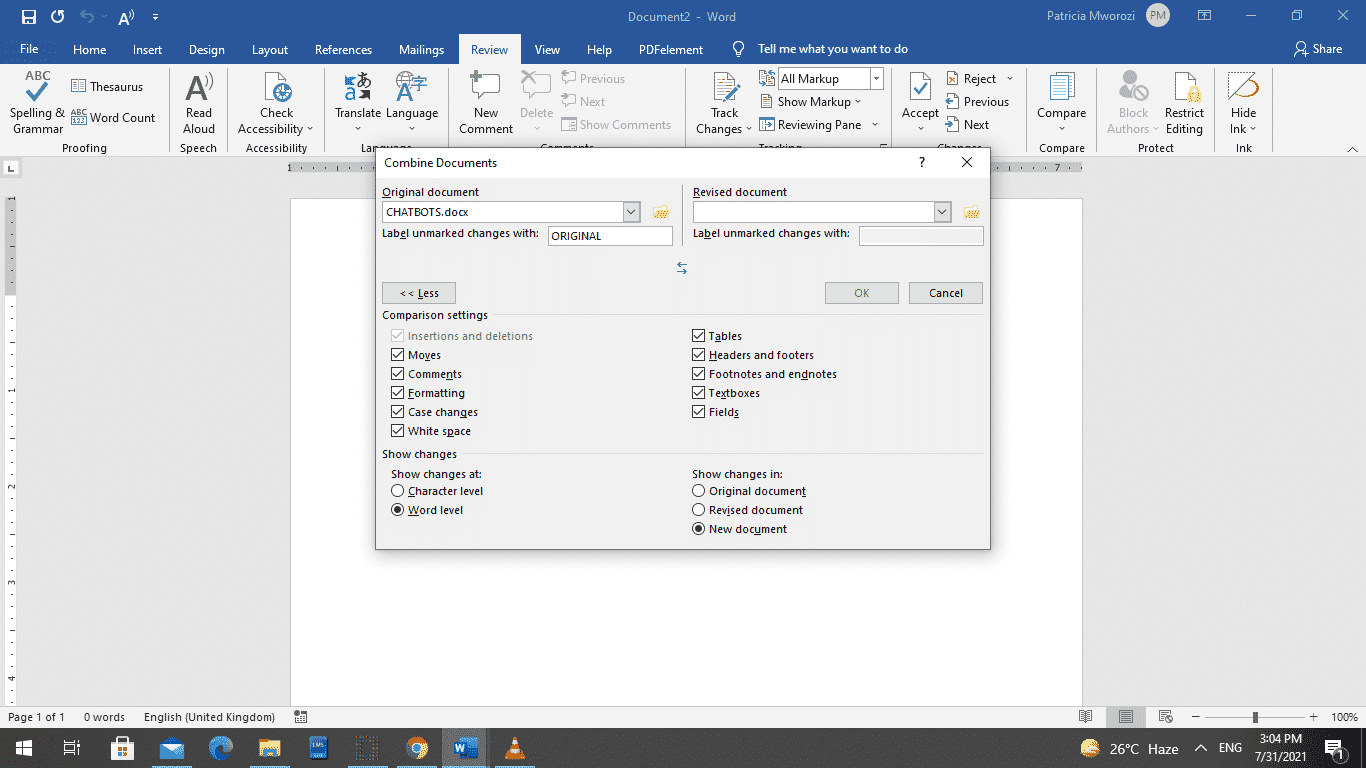This screenshot has height=768, width=1366.
Task: Click the Revised document label field
Action: [920, 235]
